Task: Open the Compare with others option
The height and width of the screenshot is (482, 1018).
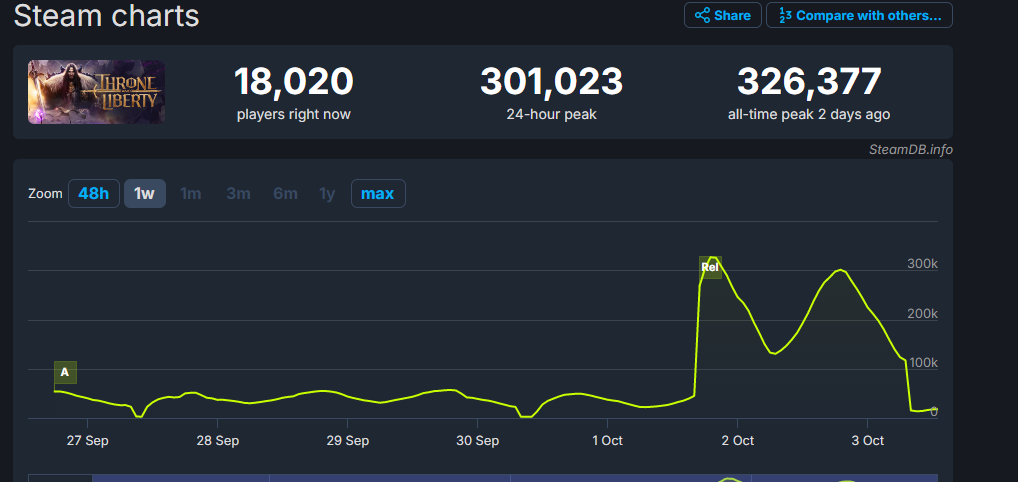Action: click(x=859, y=15)
